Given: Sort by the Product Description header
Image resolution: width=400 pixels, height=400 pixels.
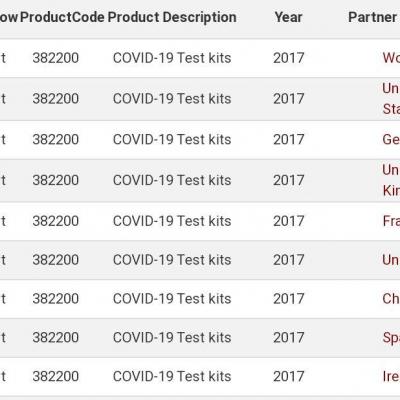Looking at the screenshot, I should pos(172,17).
